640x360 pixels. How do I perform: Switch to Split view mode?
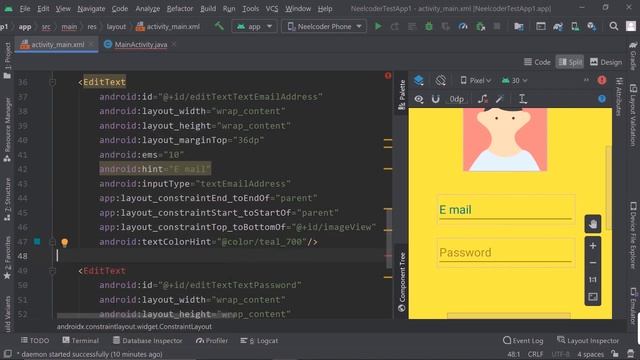click(570, 62)
